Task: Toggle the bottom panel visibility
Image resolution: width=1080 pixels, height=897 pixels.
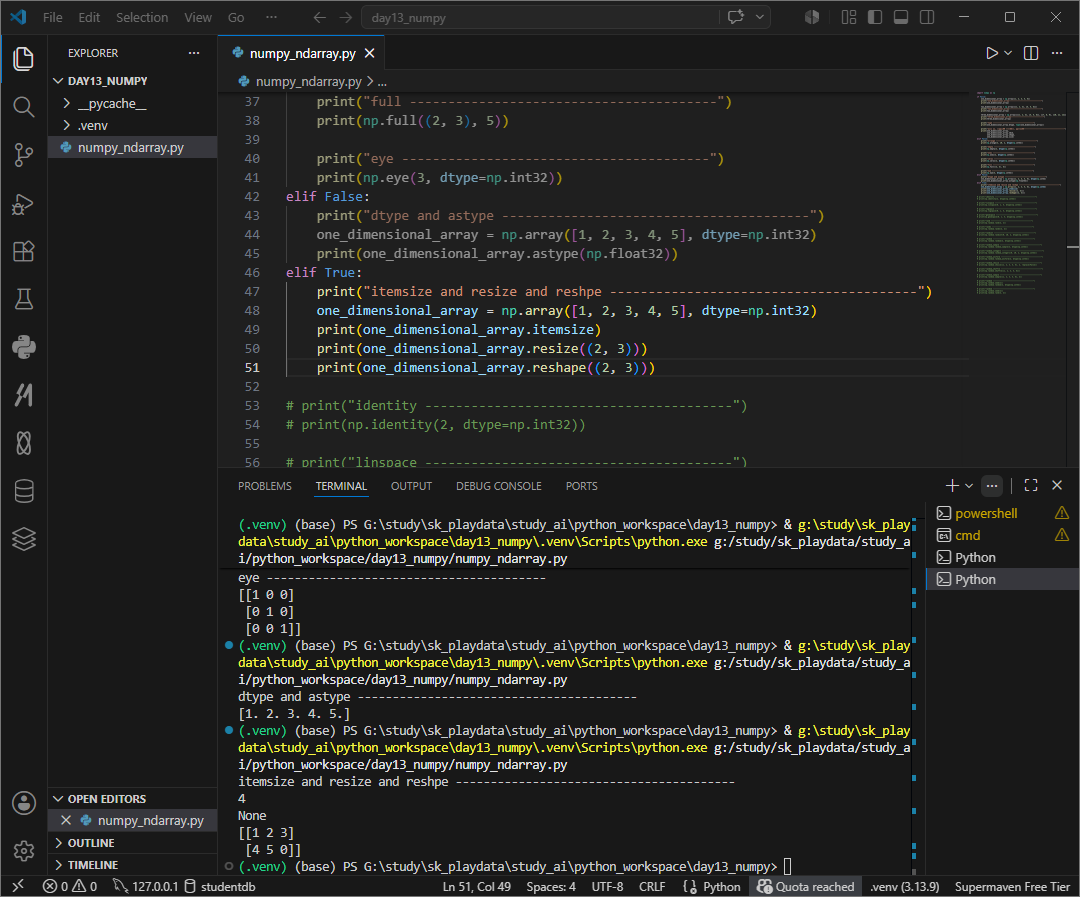Action: [901, 17]
